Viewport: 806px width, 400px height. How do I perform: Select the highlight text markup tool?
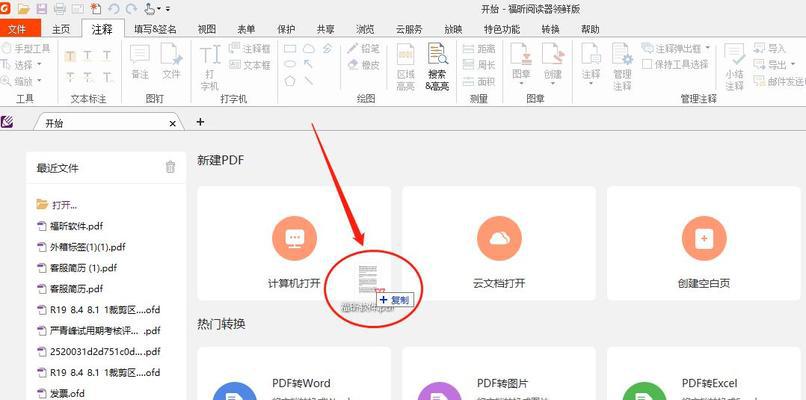pos(70,56)
